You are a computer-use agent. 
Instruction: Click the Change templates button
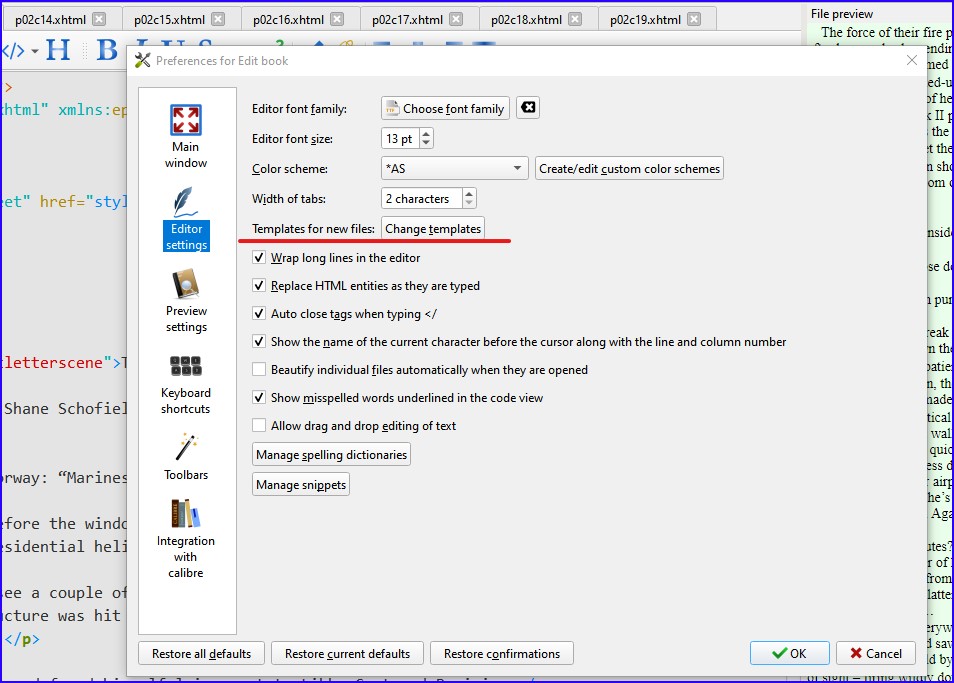433,229
